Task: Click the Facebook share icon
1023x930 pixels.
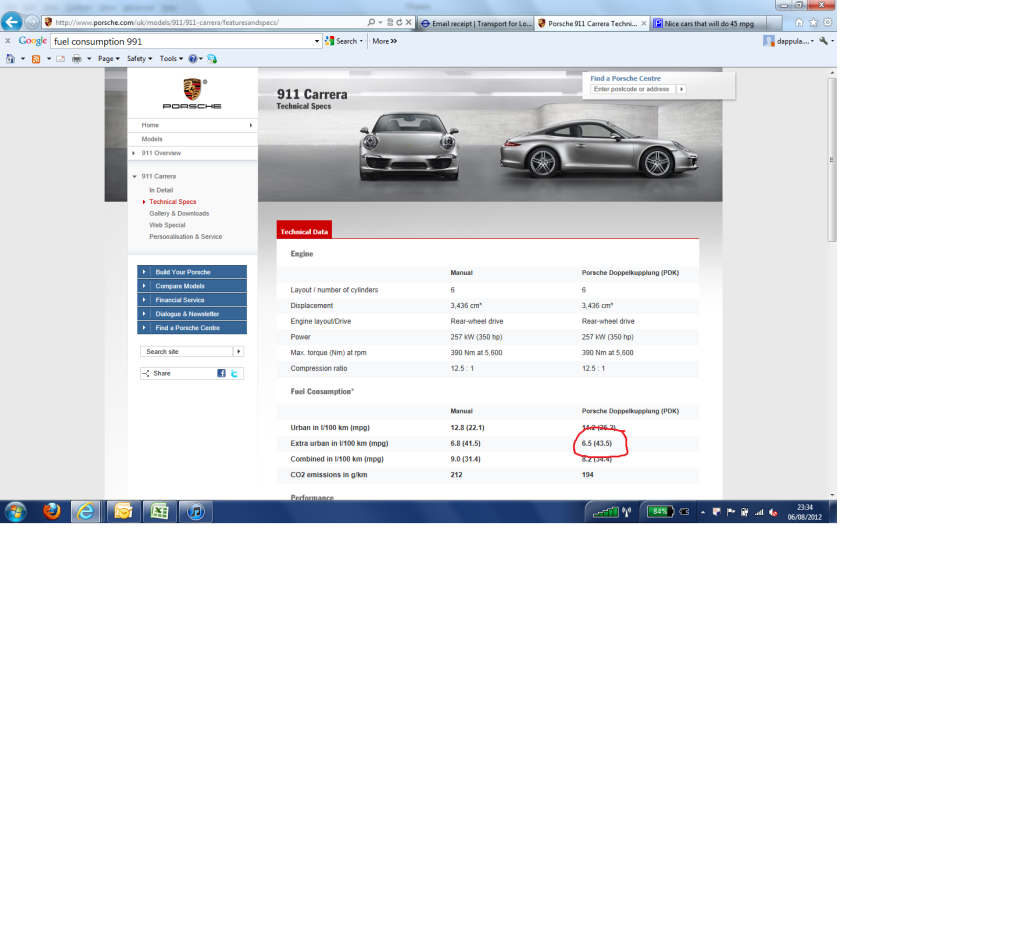Action: click(x=221, y=373)
